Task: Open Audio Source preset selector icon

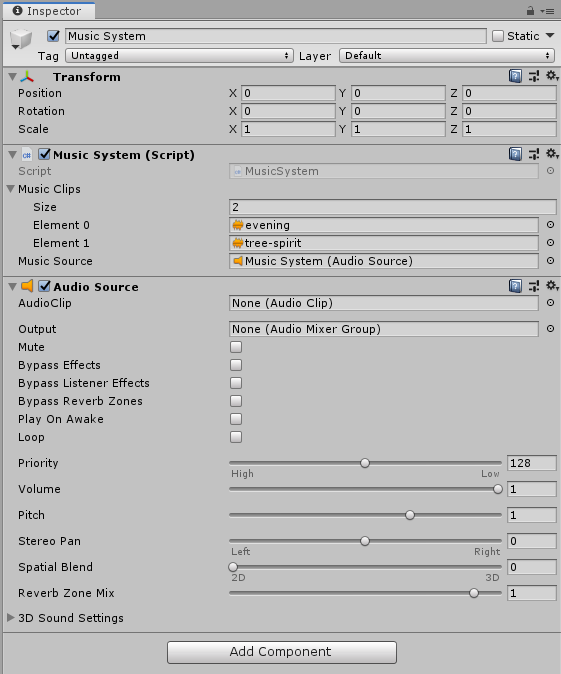Action: [534, 286]
